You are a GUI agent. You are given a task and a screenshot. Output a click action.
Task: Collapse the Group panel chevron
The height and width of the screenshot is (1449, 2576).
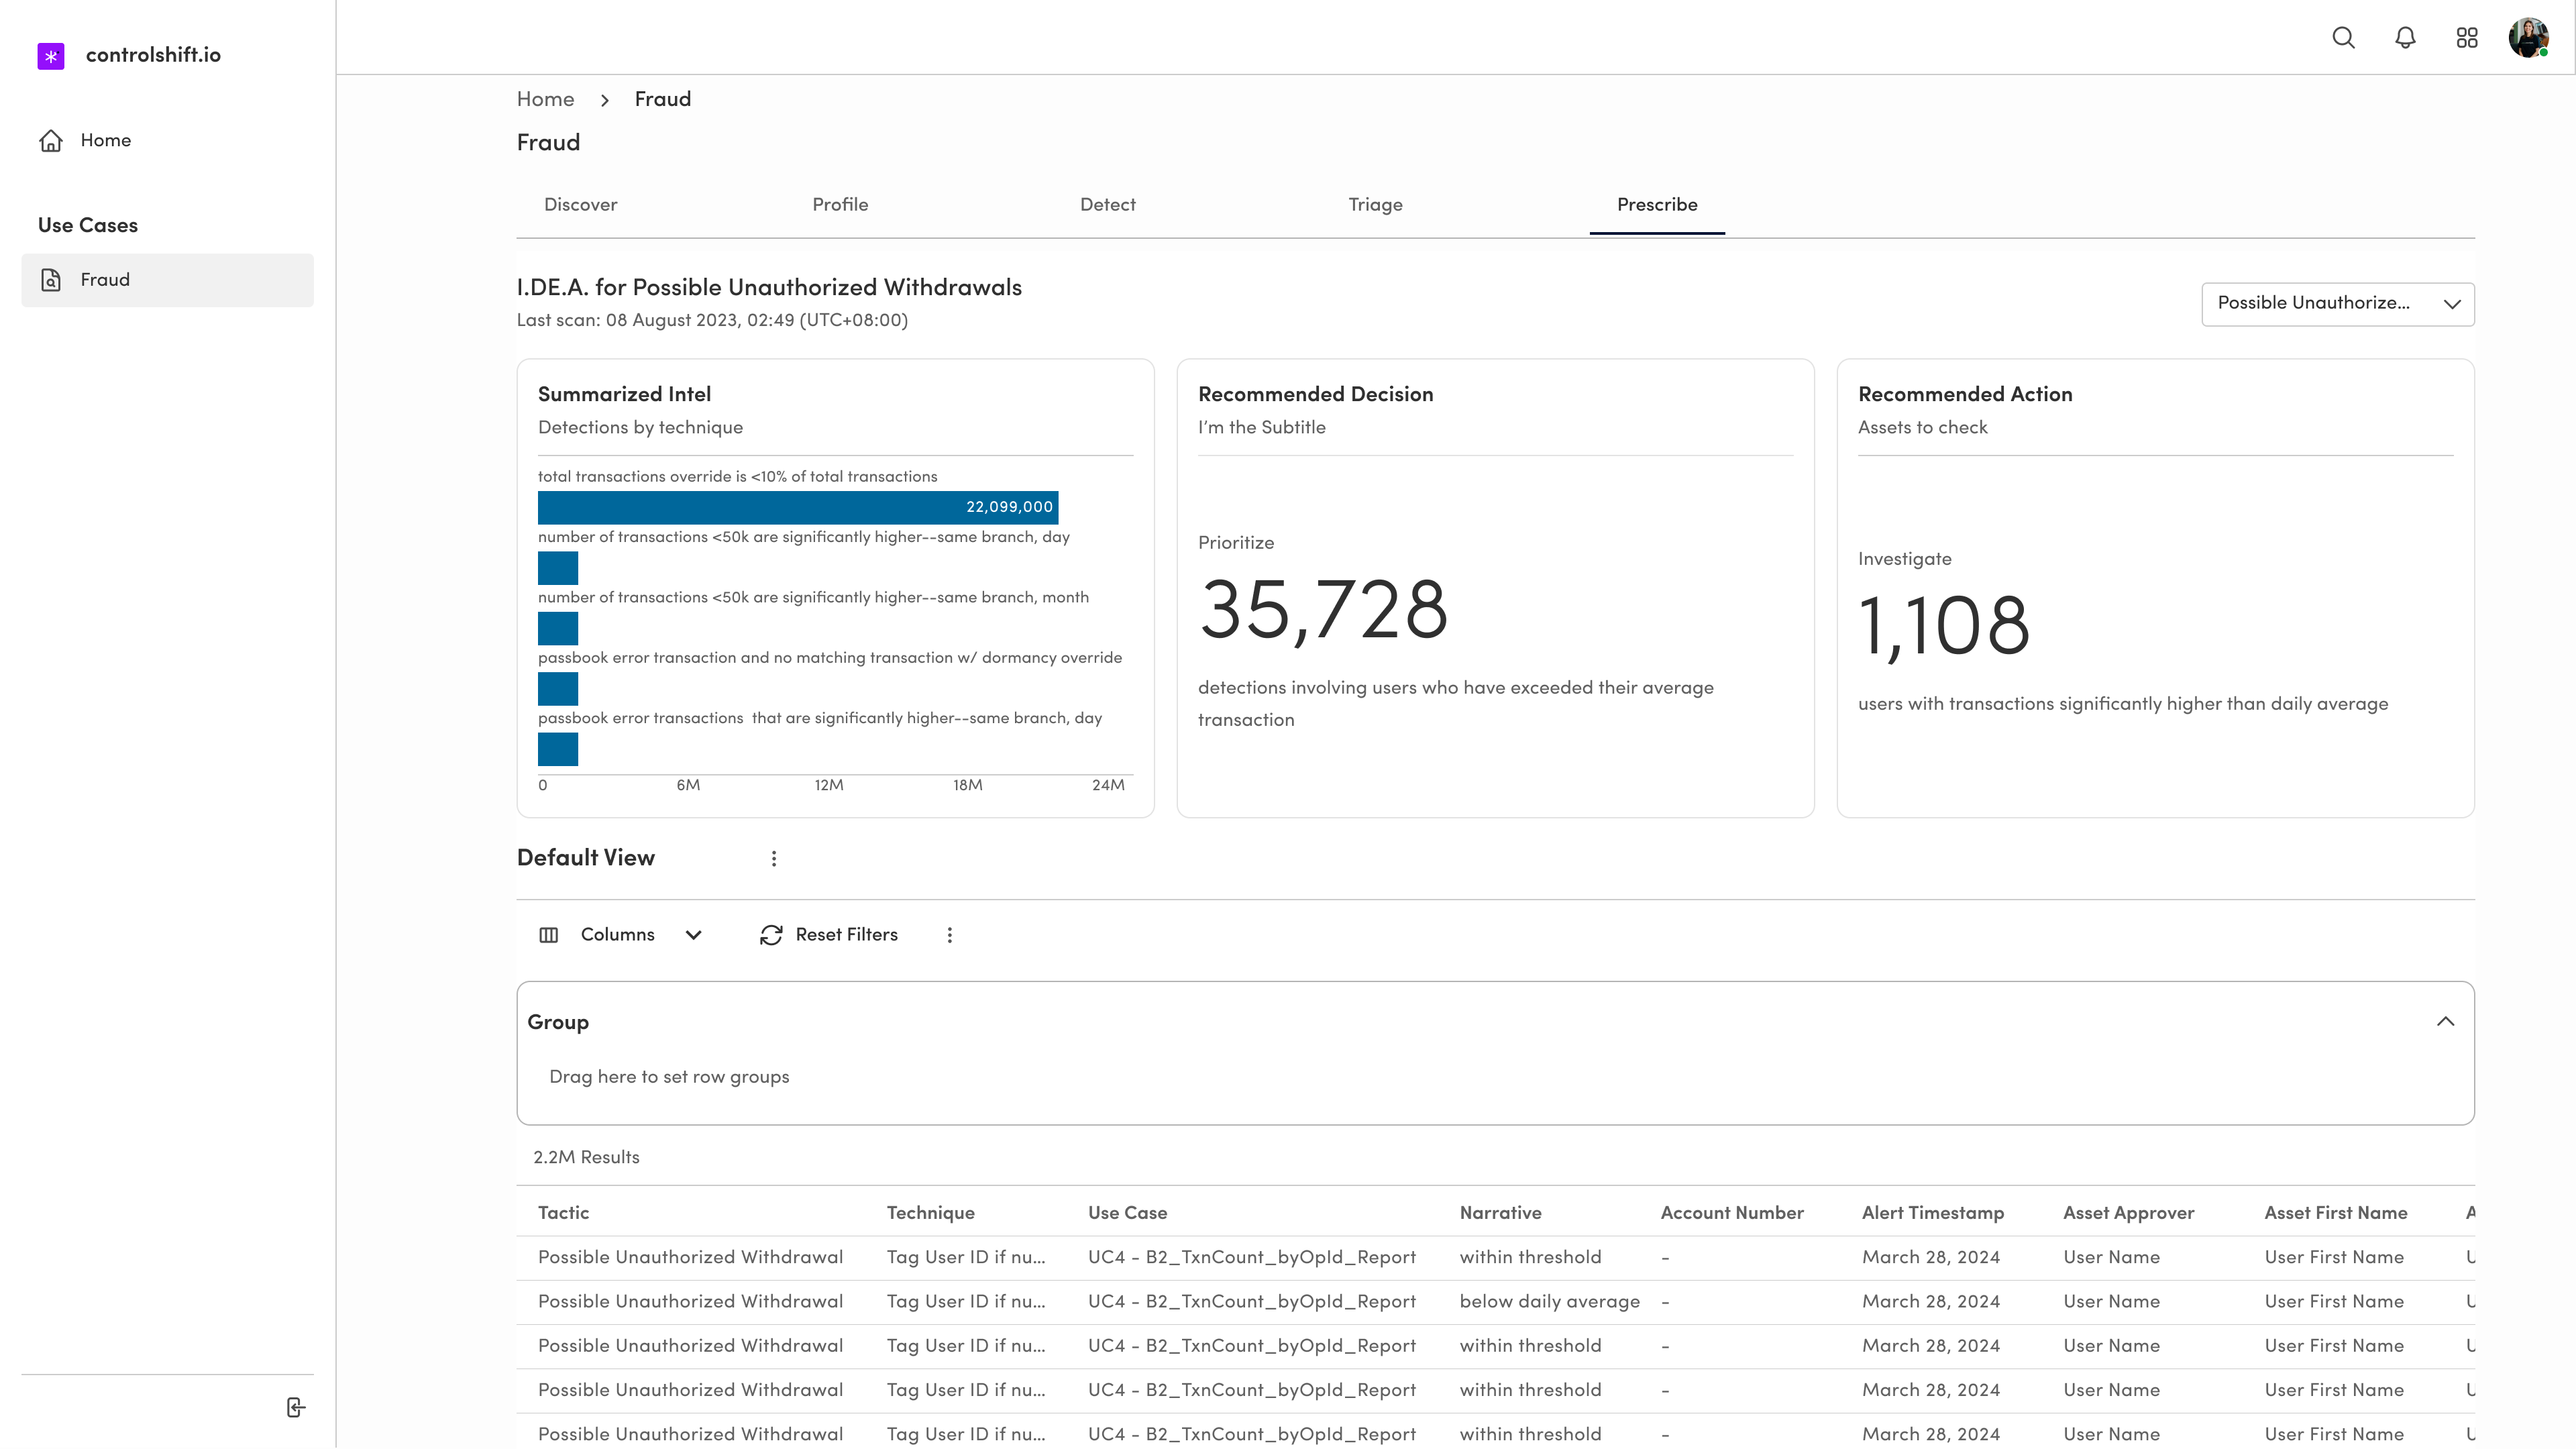coord(2445,1022)
